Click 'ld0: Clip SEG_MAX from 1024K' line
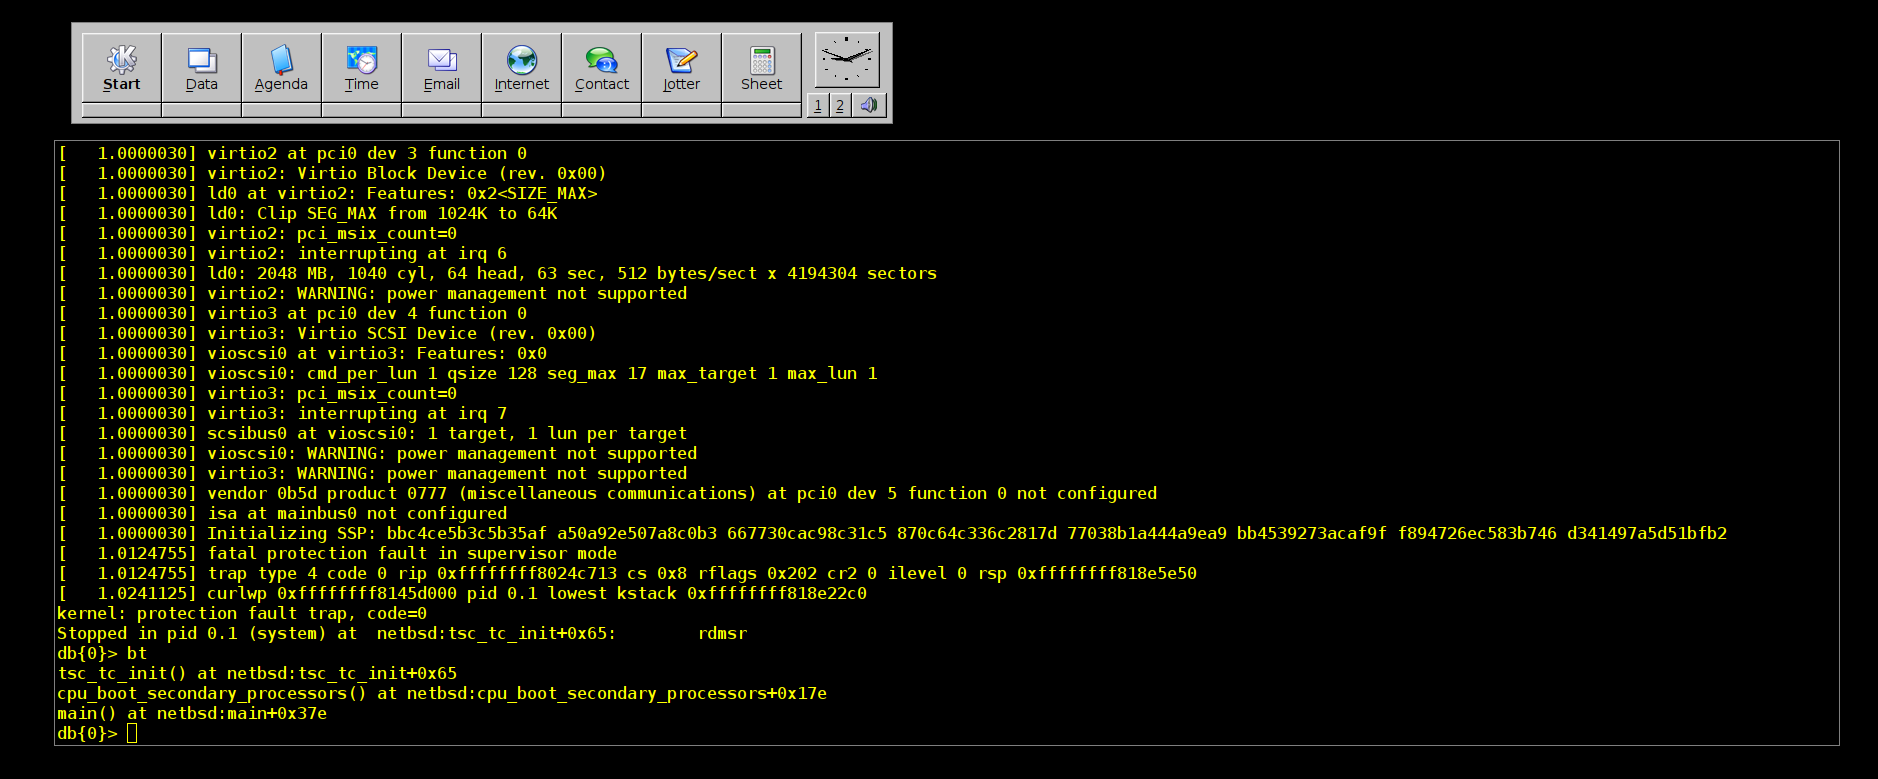1878x779 pixels. [307, 213]
